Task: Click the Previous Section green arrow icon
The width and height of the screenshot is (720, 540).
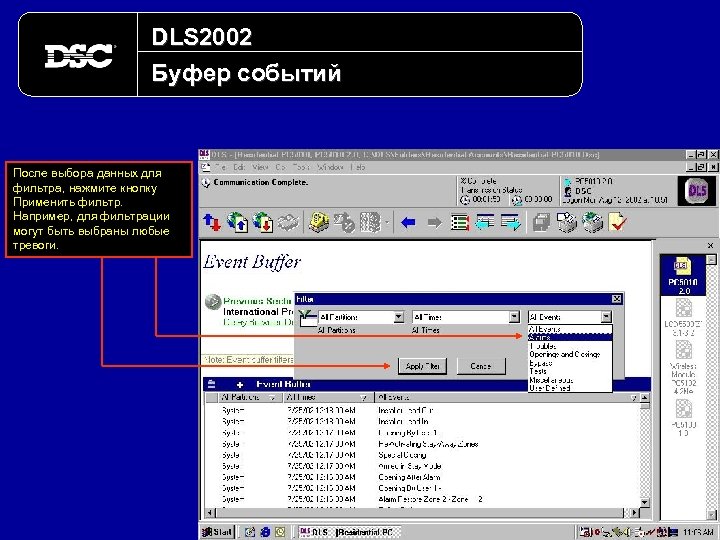Action: (x=213, y=302)
